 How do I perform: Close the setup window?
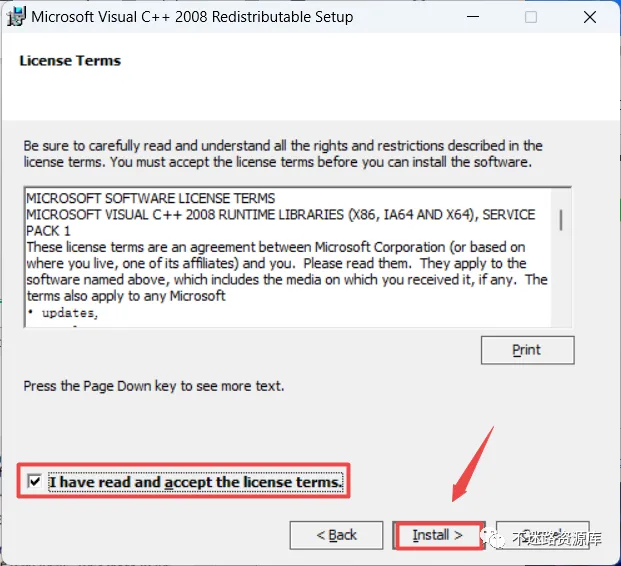click(x=590, y=17)
